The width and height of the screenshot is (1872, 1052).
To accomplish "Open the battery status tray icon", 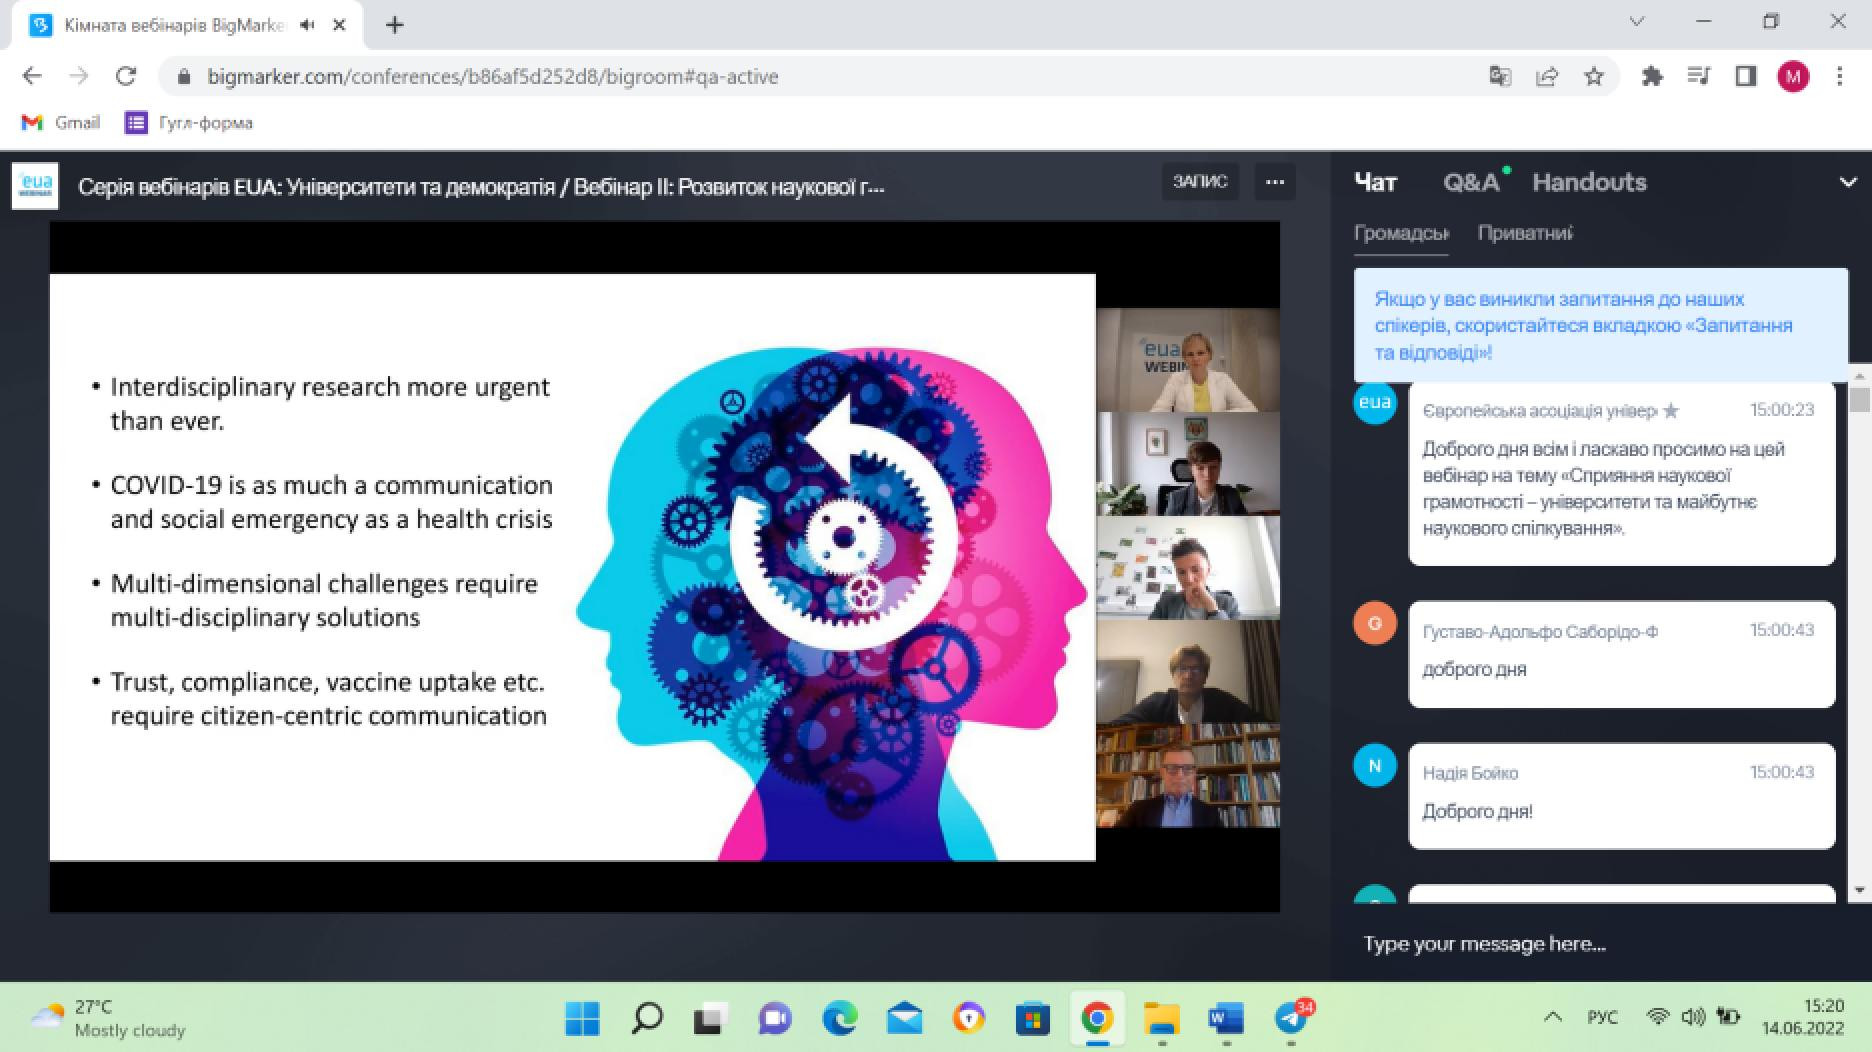I will 1728,1018.
